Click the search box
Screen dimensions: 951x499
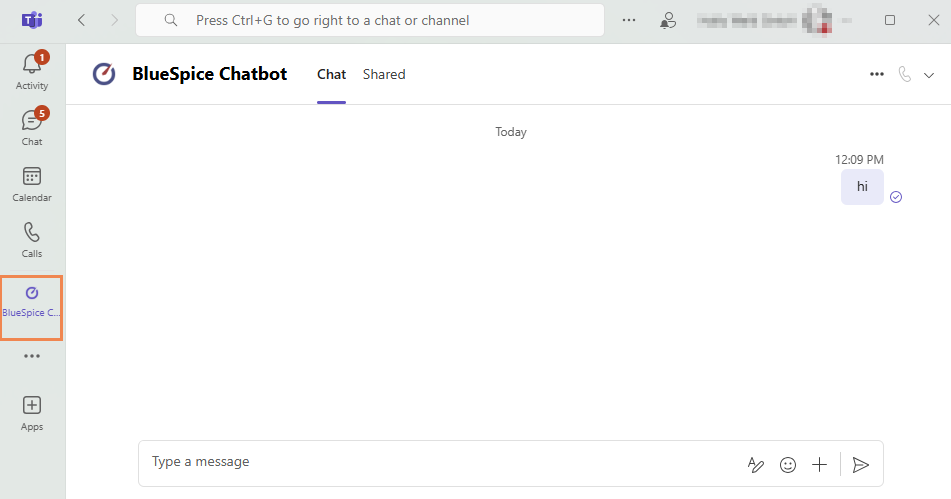[370, 20]
